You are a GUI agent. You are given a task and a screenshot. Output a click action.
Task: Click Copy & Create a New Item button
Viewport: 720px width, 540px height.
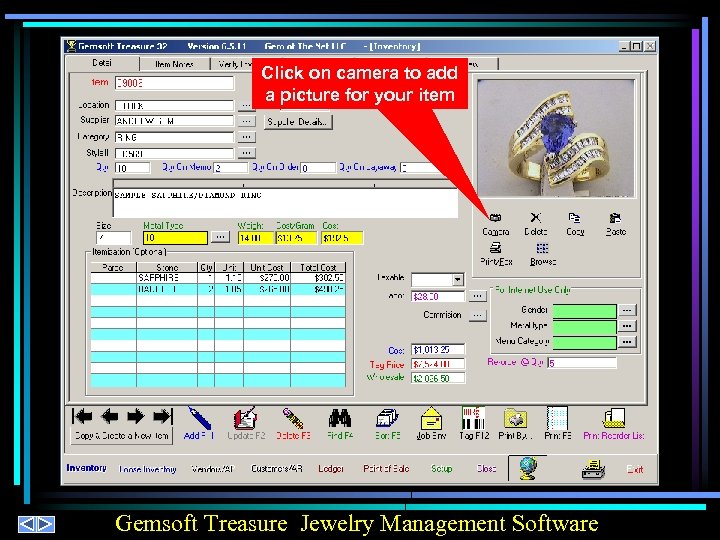[x=122, y=436]
